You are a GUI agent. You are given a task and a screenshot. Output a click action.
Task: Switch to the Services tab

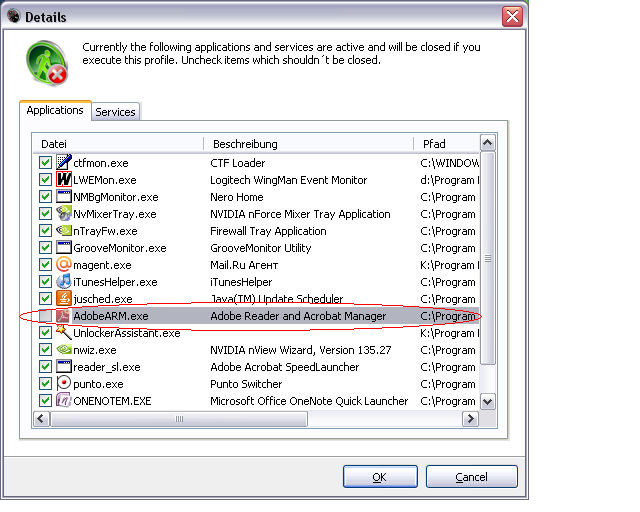(116, 112)
